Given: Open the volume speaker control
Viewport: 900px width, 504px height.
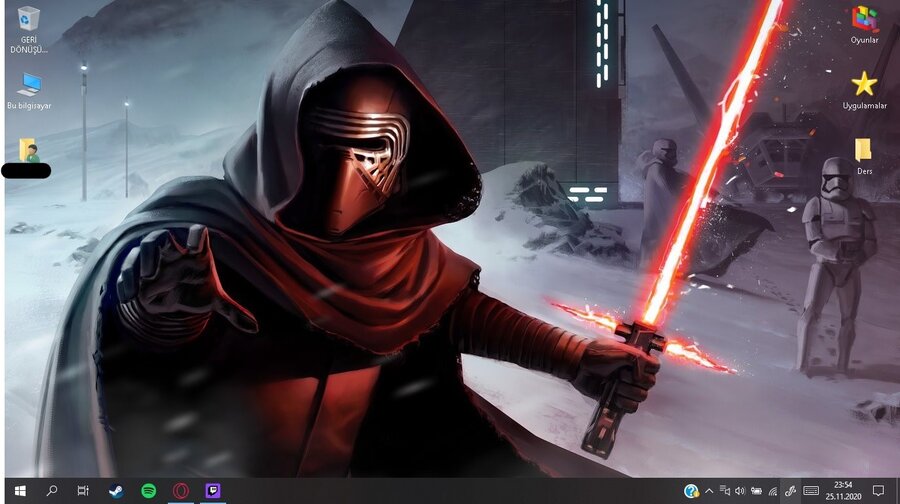Looking at the screenshot, I should 740,491.
